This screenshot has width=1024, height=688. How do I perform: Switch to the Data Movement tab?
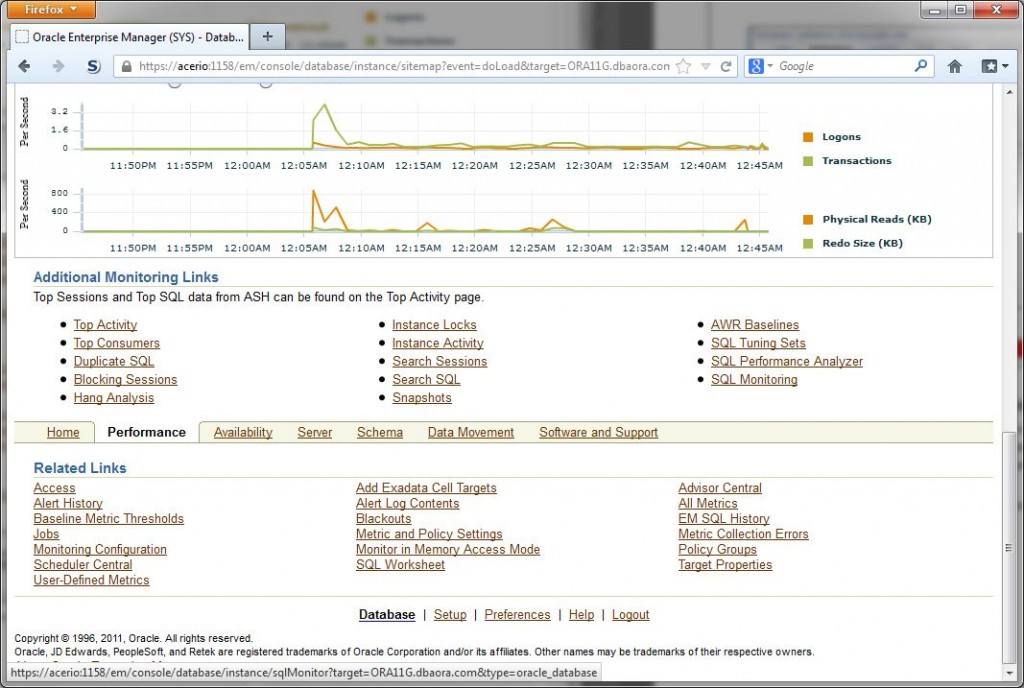470,432
